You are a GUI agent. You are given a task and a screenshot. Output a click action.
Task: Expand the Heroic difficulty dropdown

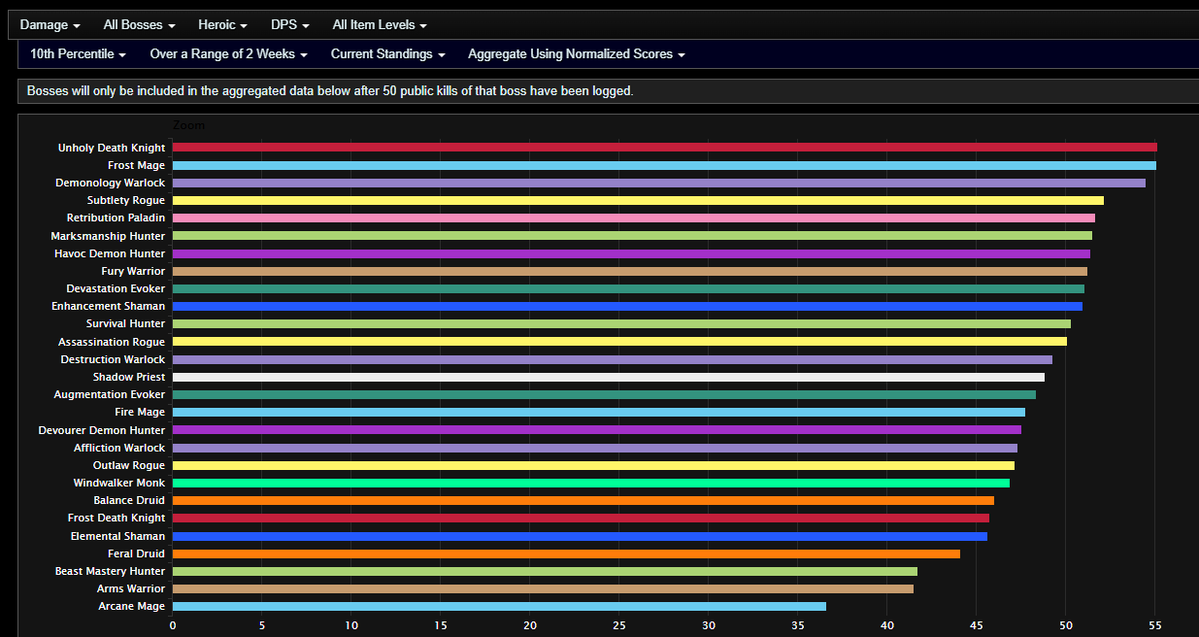coord(223,24)
